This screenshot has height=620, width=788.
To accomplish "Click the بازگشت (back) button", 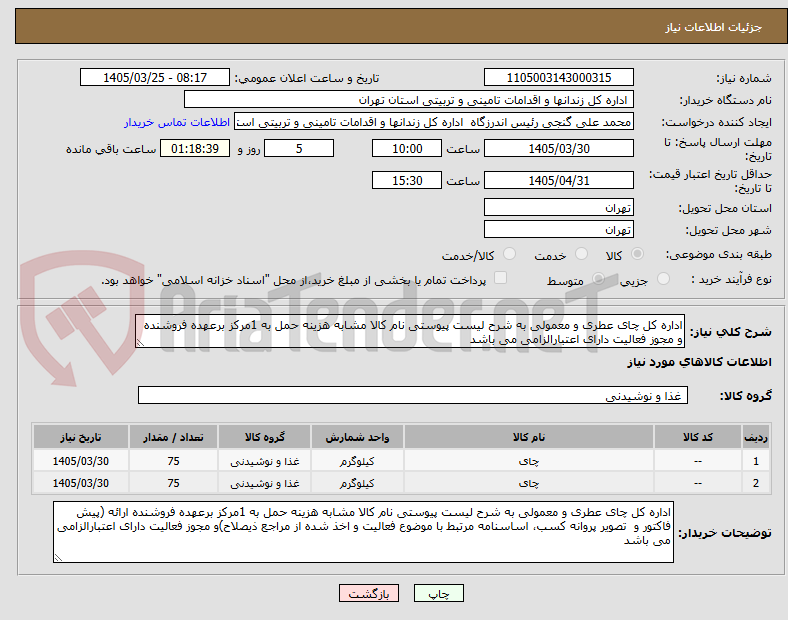I will coord(369,593).
